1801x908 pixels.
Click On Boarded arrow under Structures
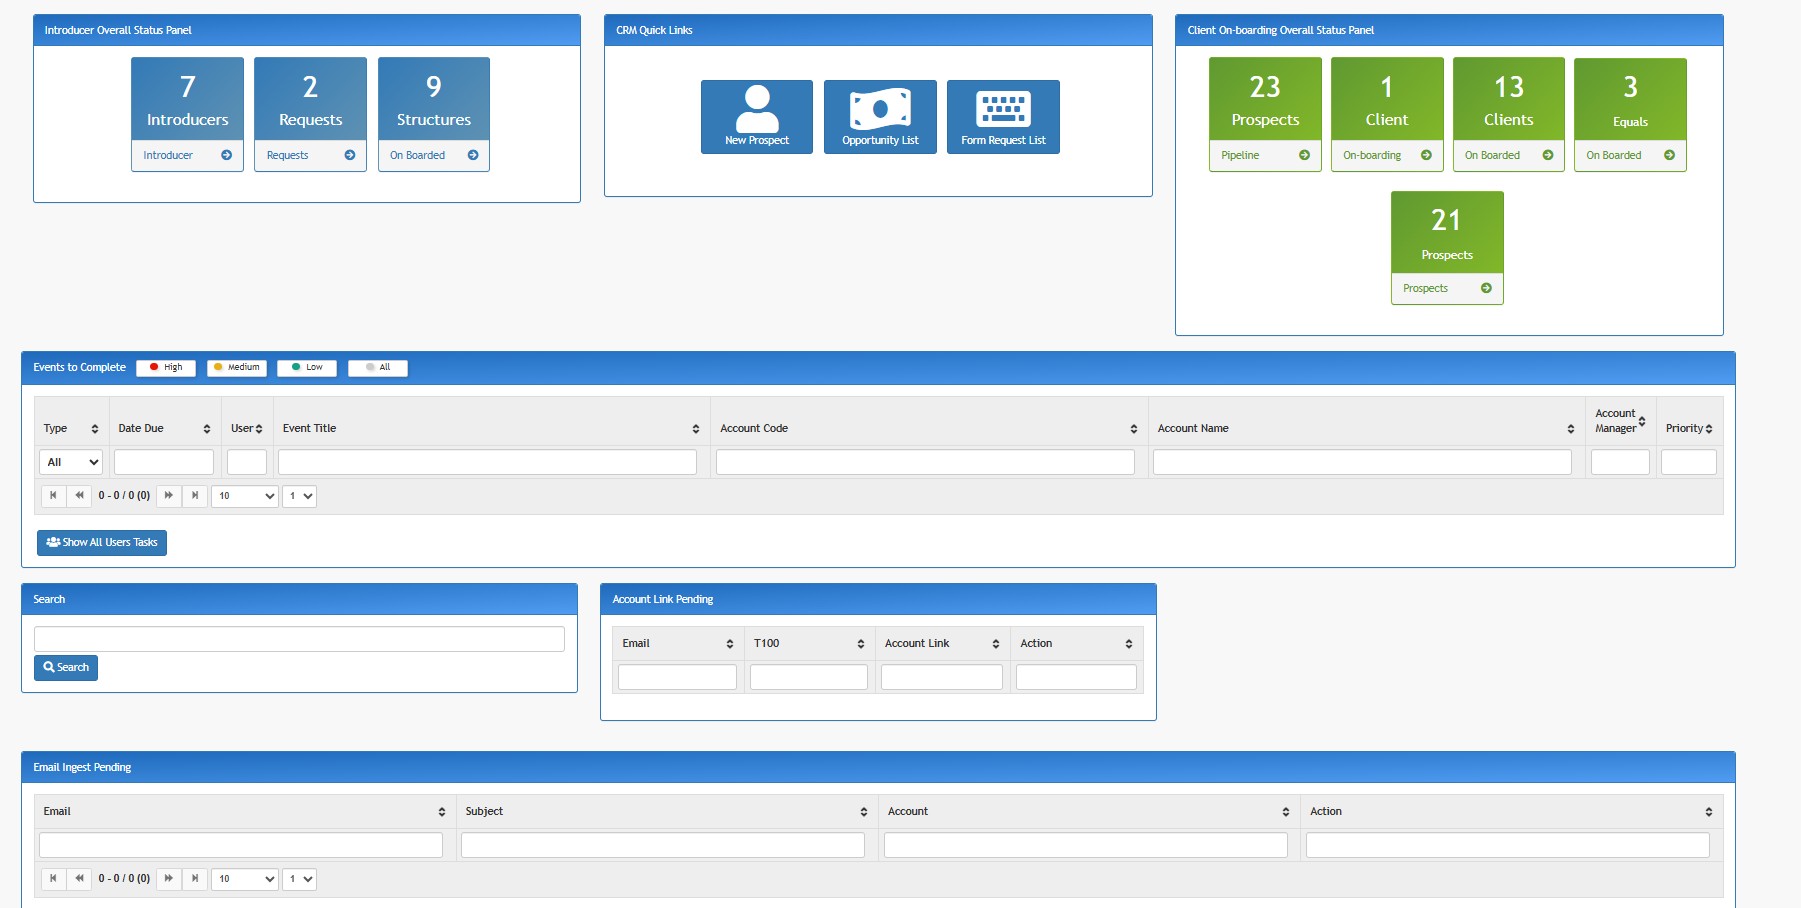tap(472, 155)
